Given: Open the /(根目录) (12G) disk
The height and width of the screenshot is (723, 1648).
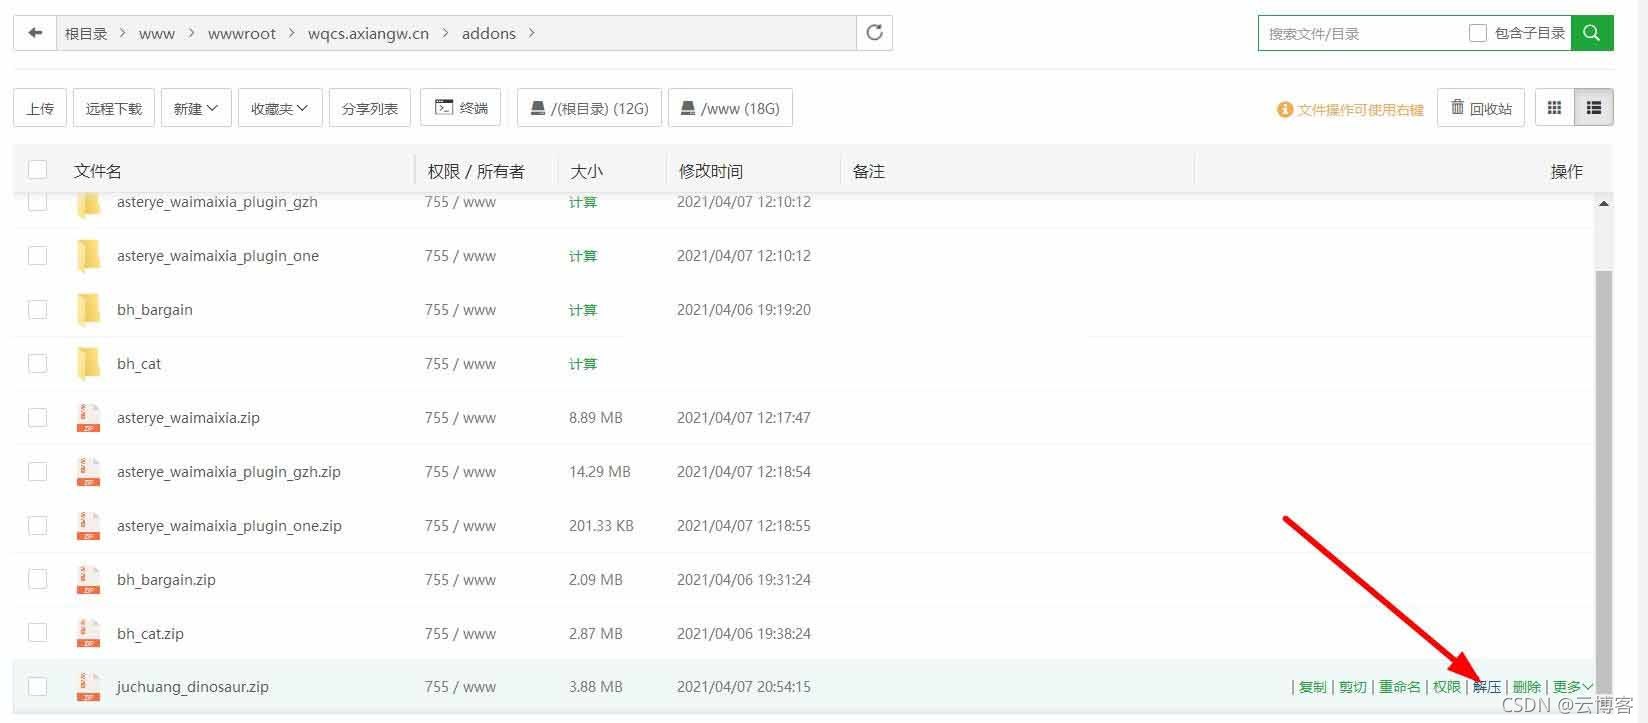Looking at the screenshot, I should click(589, 108).
